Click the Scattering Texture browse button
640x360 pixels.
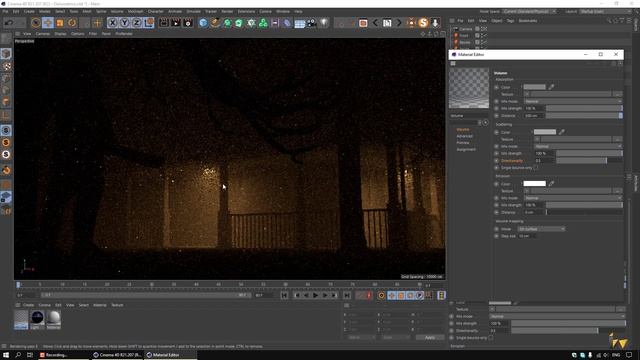(618, 139)
